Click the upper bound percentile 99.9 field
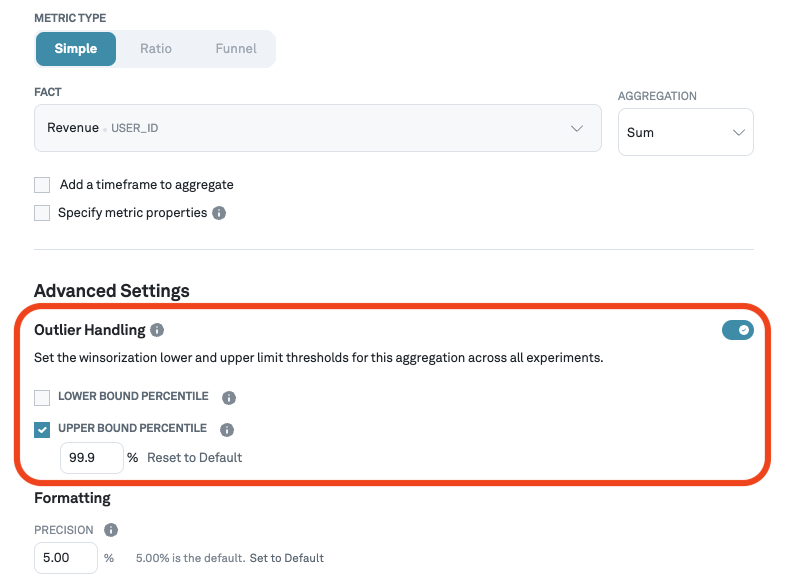Viewport: 788px width, 584px height. click(91, 458)
